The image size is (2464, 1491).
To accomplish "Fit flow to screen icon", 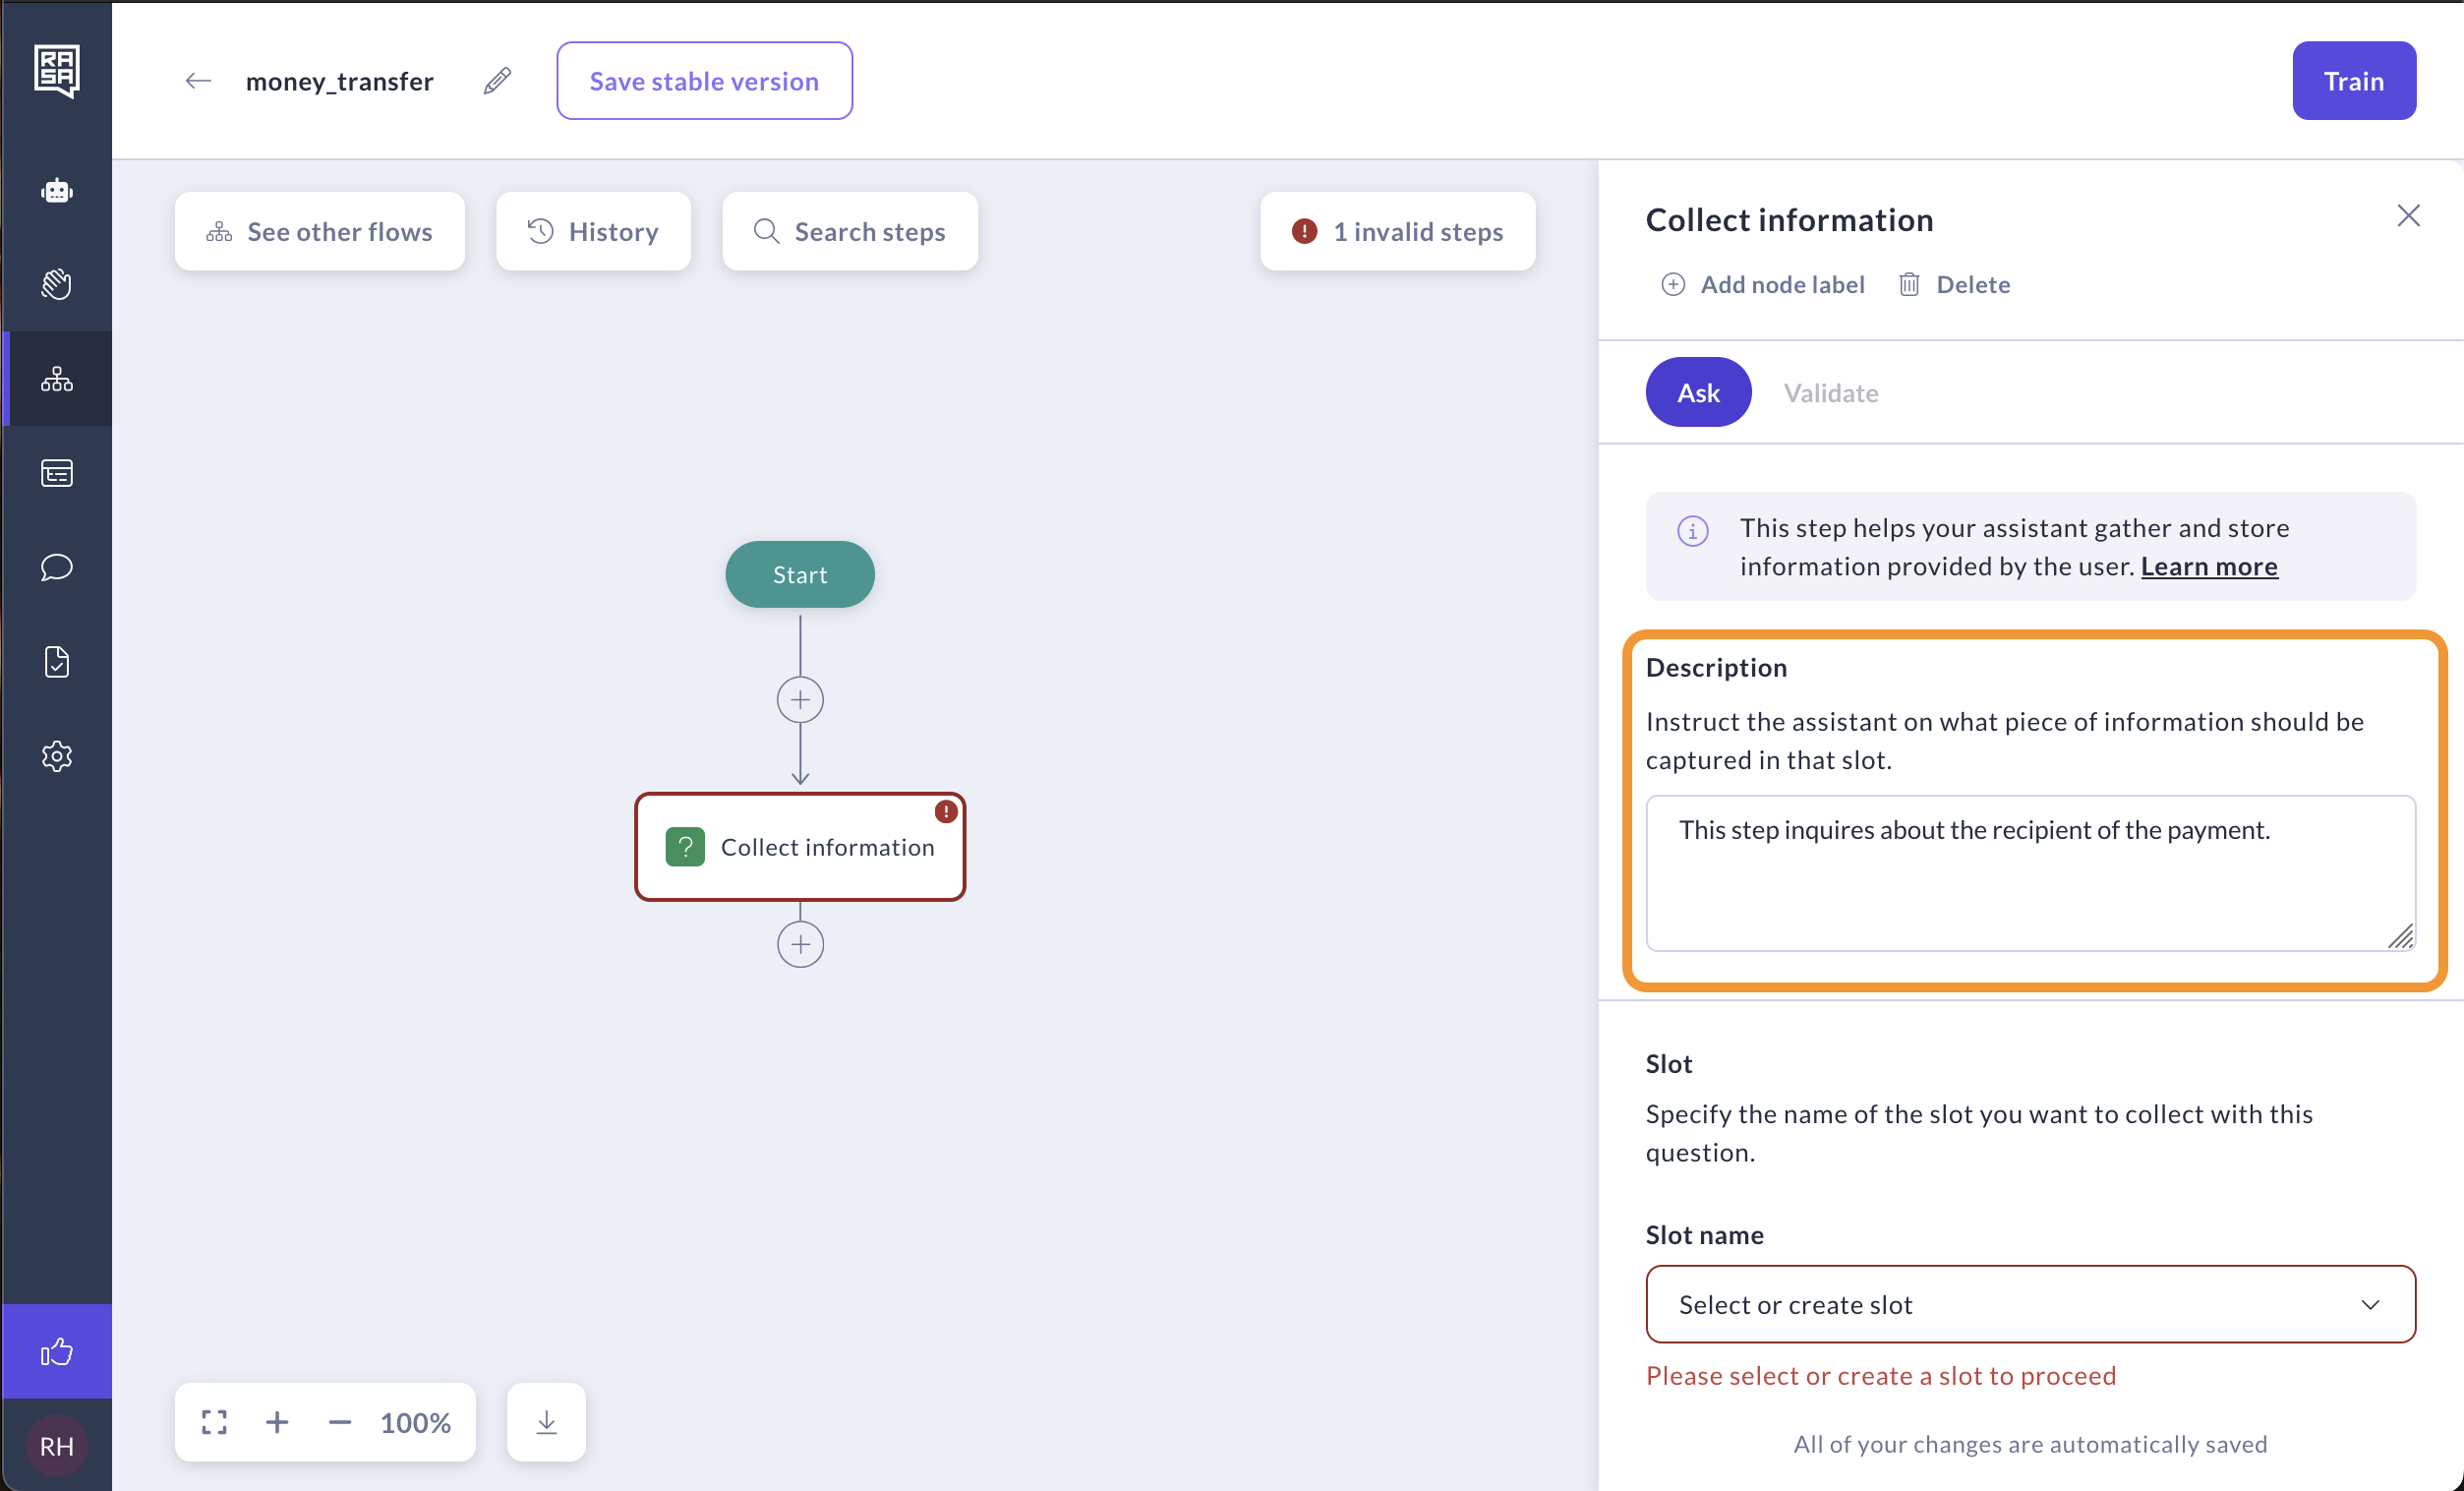I will click(x=214, y=1421).
